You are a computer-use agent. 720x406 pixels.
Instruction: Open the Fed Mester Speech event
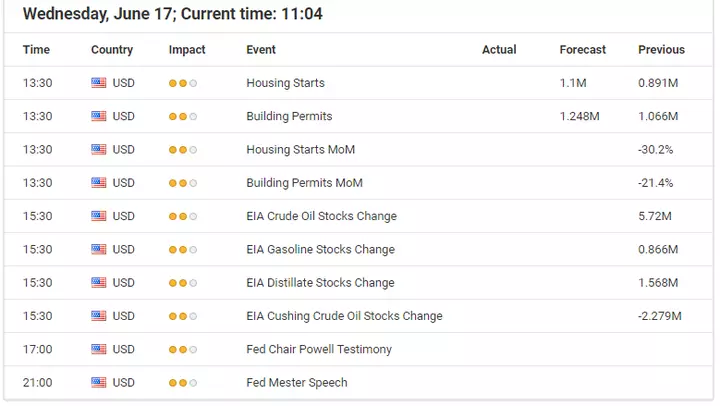[x=297, y=383]
